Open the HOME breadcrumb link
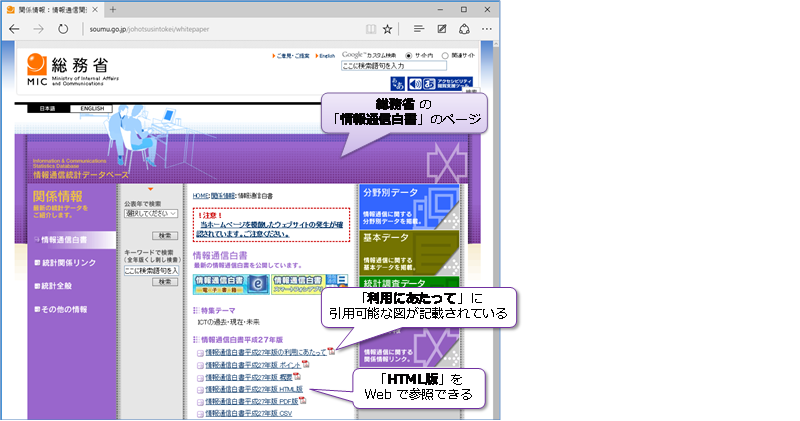 (x=200, y=195)
